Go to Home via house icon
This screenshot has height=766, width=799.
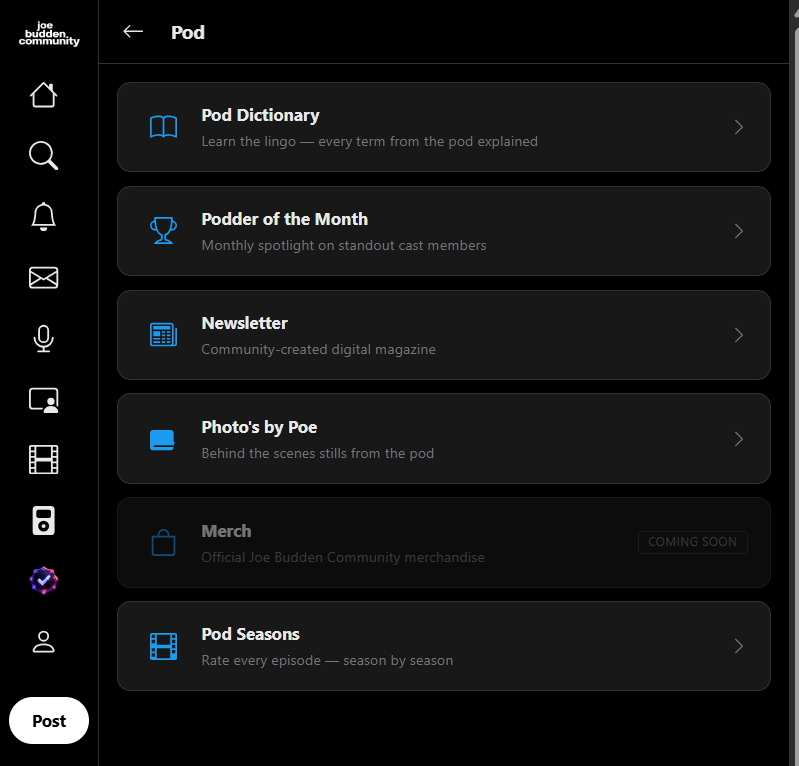tap(43, 95)
